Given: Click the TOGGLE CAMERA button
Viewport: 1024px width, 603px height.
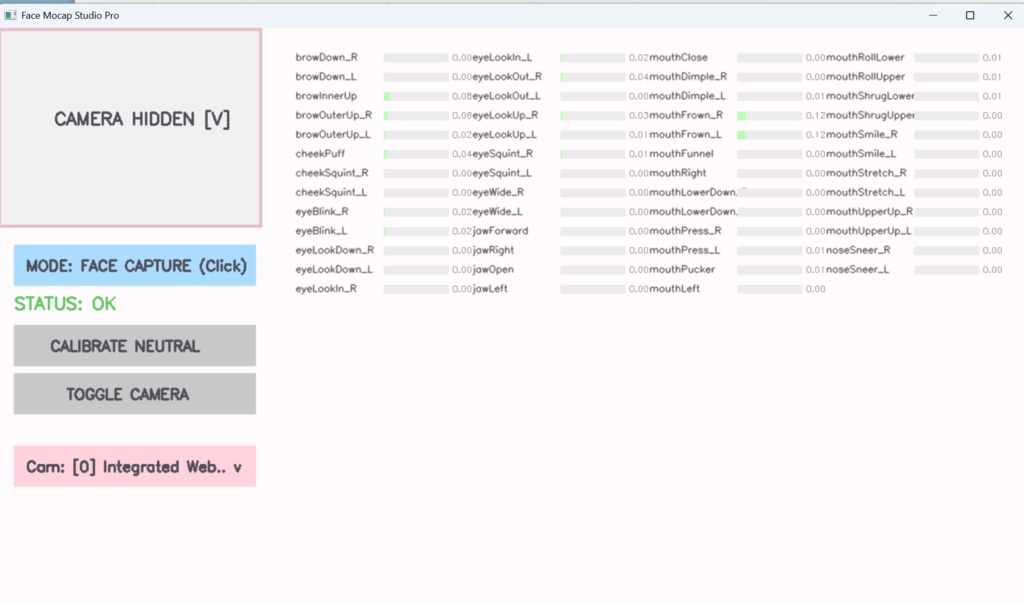Looking at the screenshot, I should click(135, 394).
